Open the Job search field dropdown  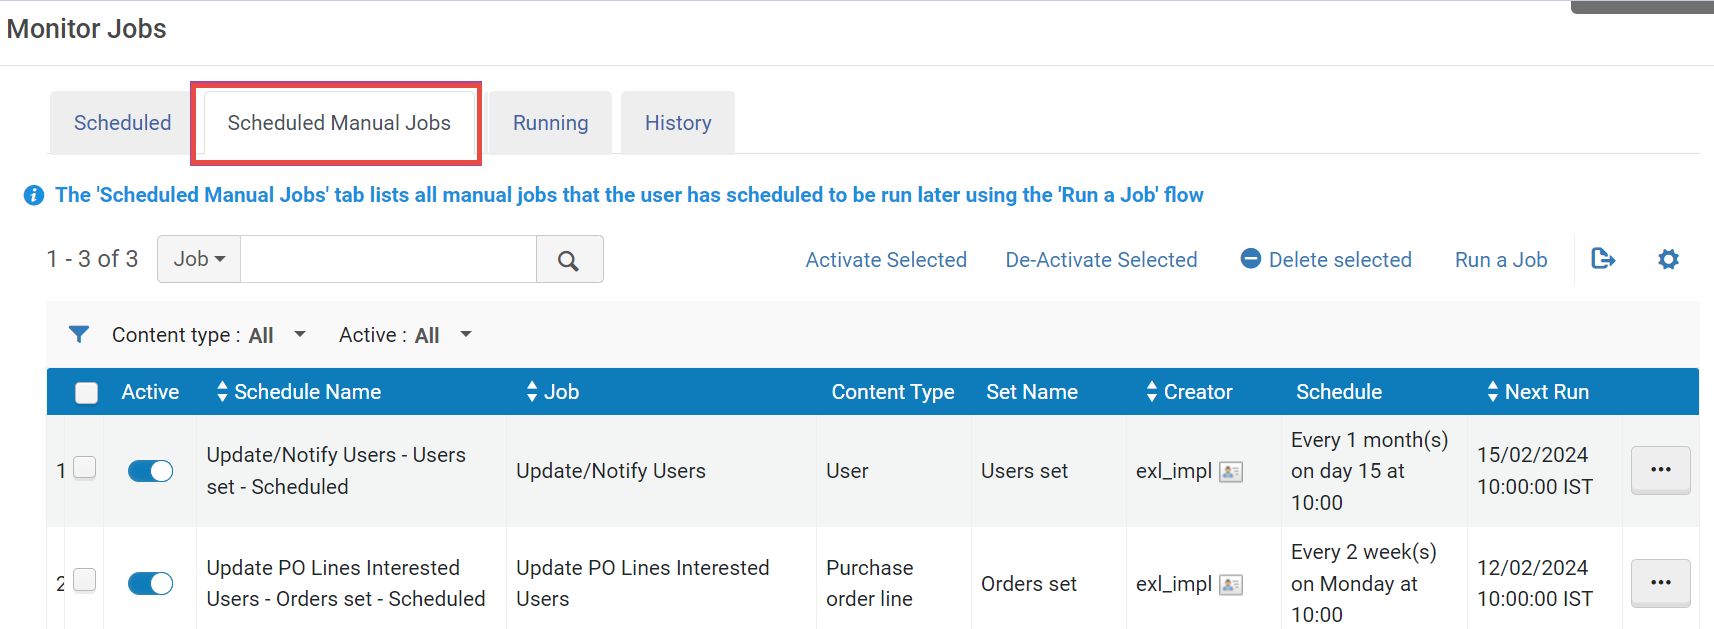coord(199,260)
